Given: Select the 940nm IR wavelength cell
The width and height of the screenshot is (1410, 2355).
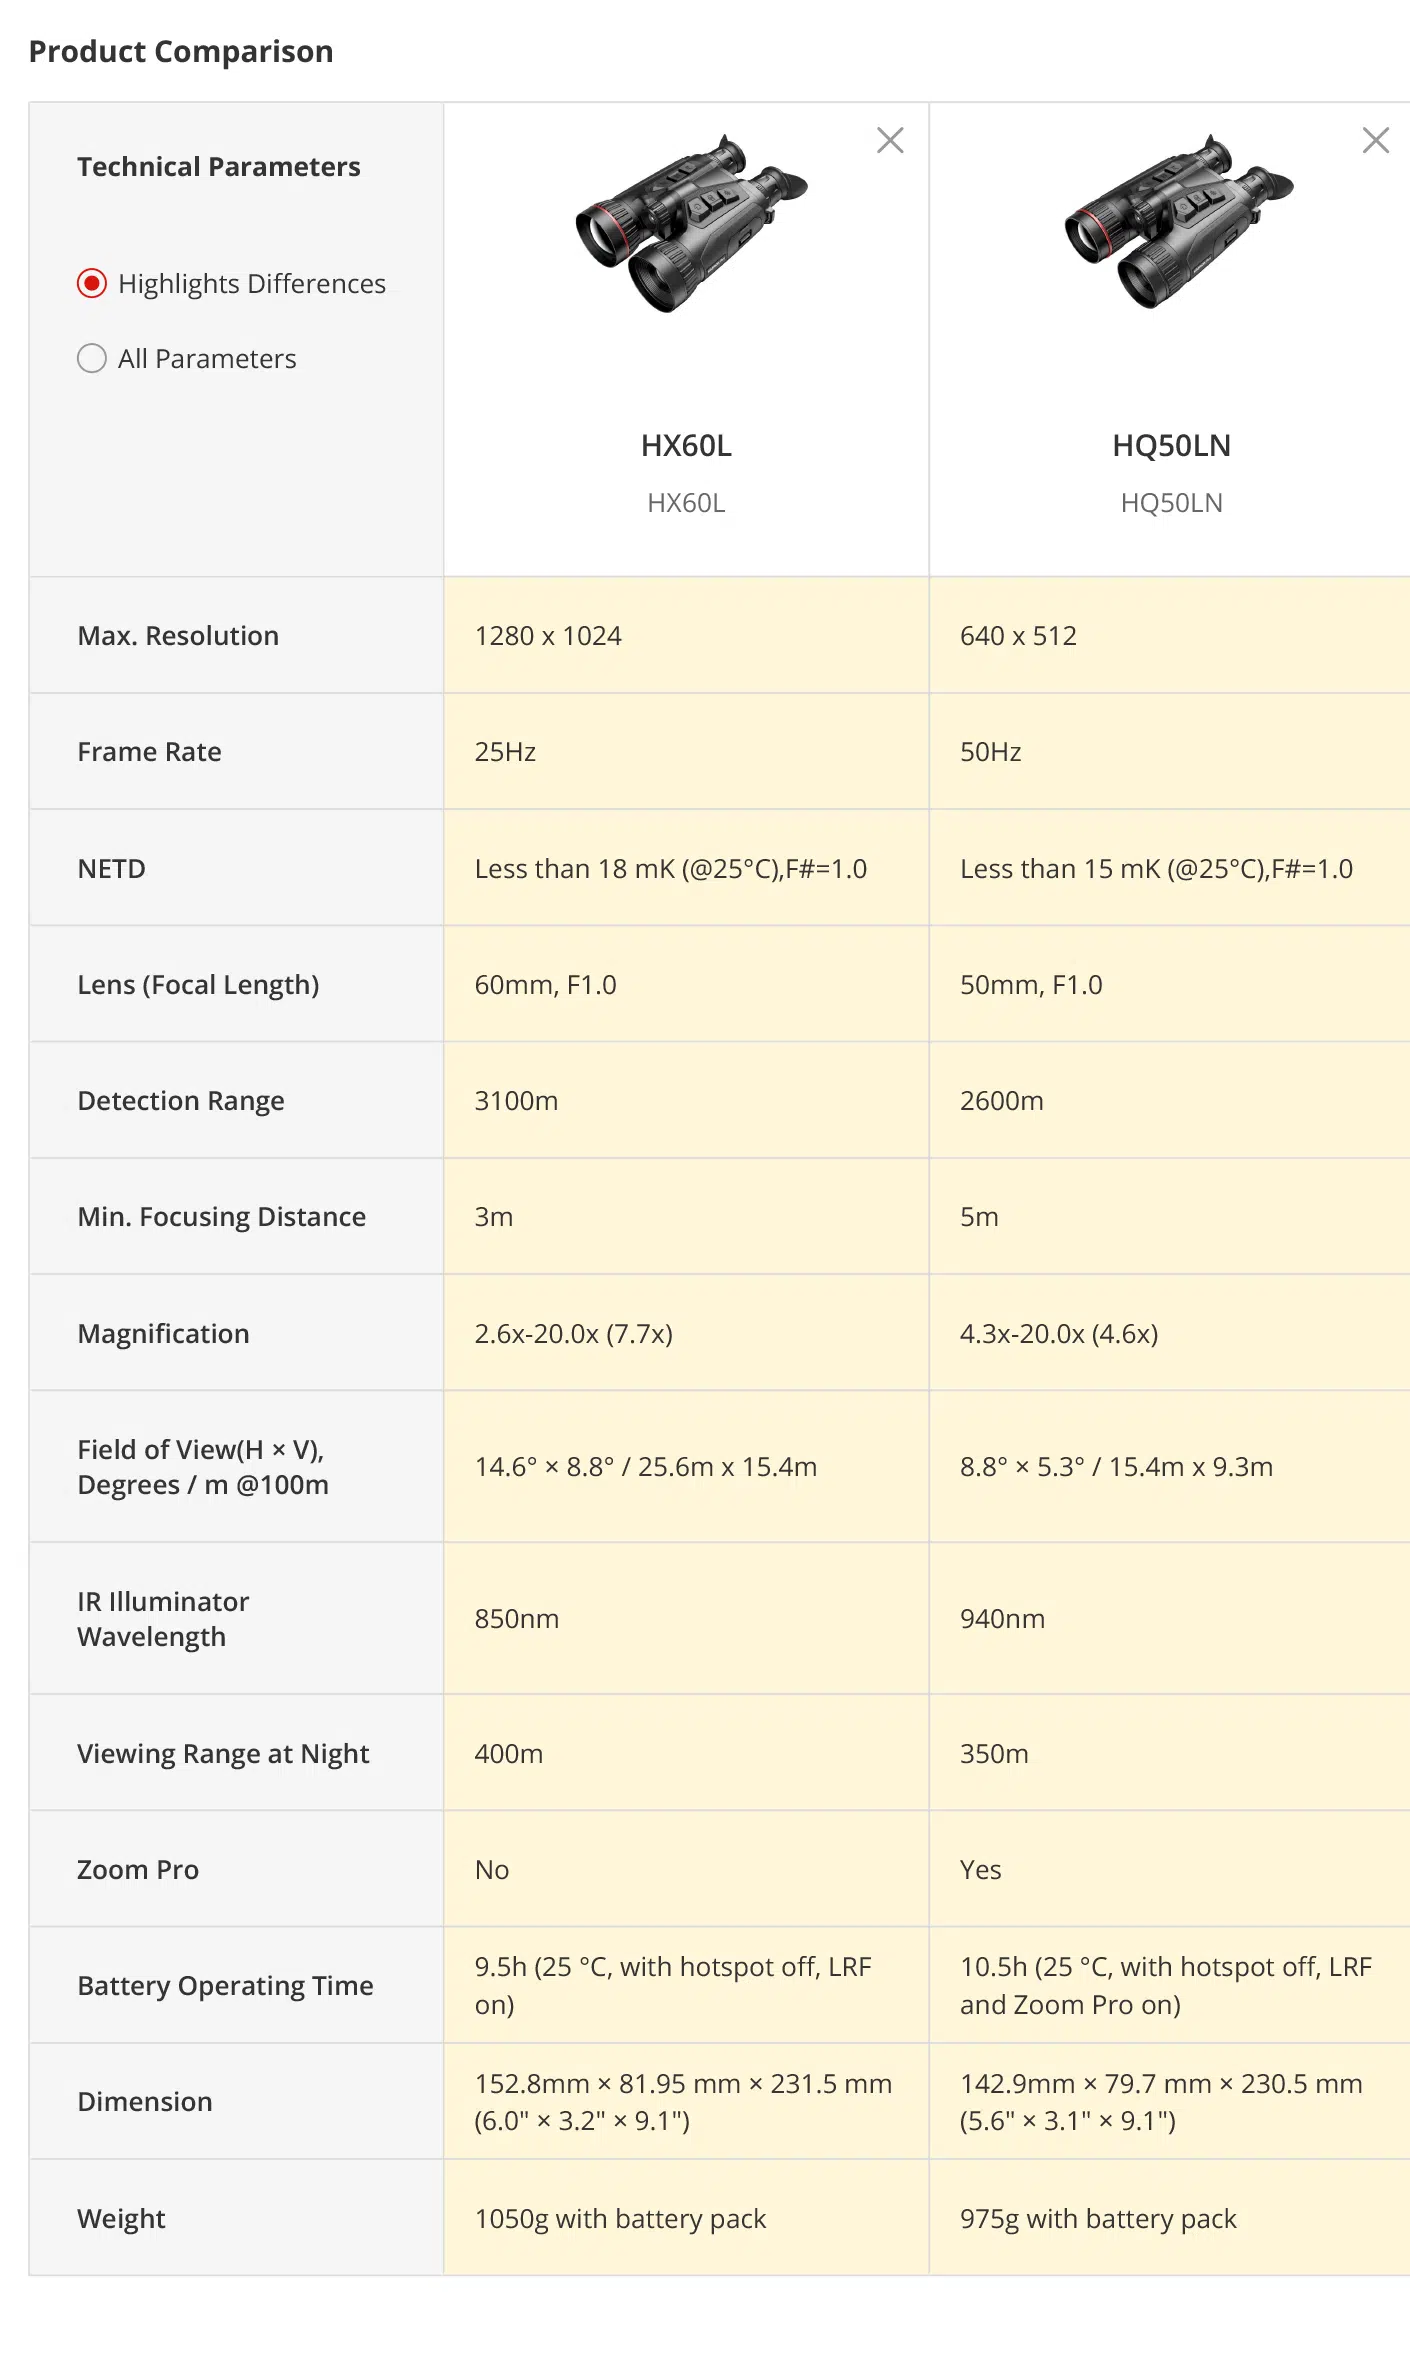Looking at the screenshot, I should (x=1170, y=1618).
